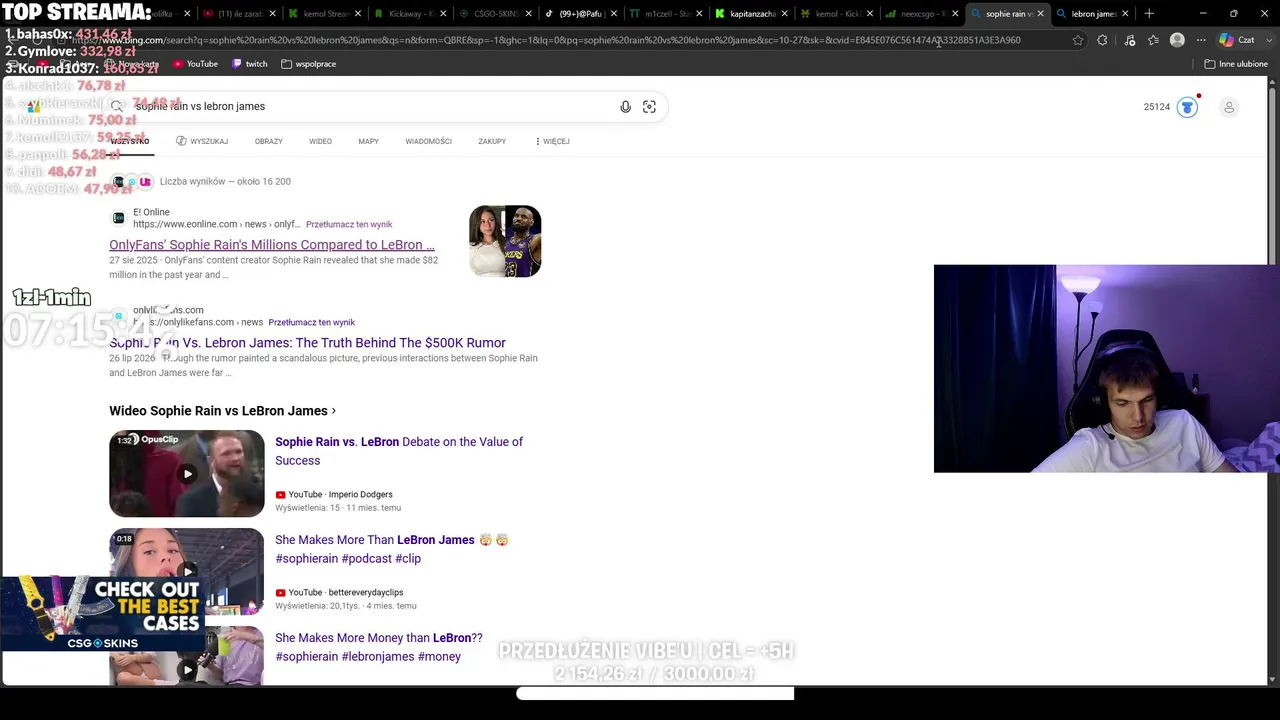Add page to favorites with the star icon
The width and height of the screenshot is (1280, 720).
point(1078,40)
